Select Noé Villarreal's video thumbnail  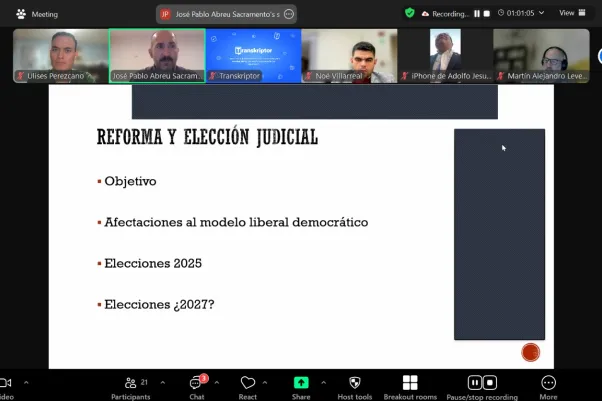point(348,55)
